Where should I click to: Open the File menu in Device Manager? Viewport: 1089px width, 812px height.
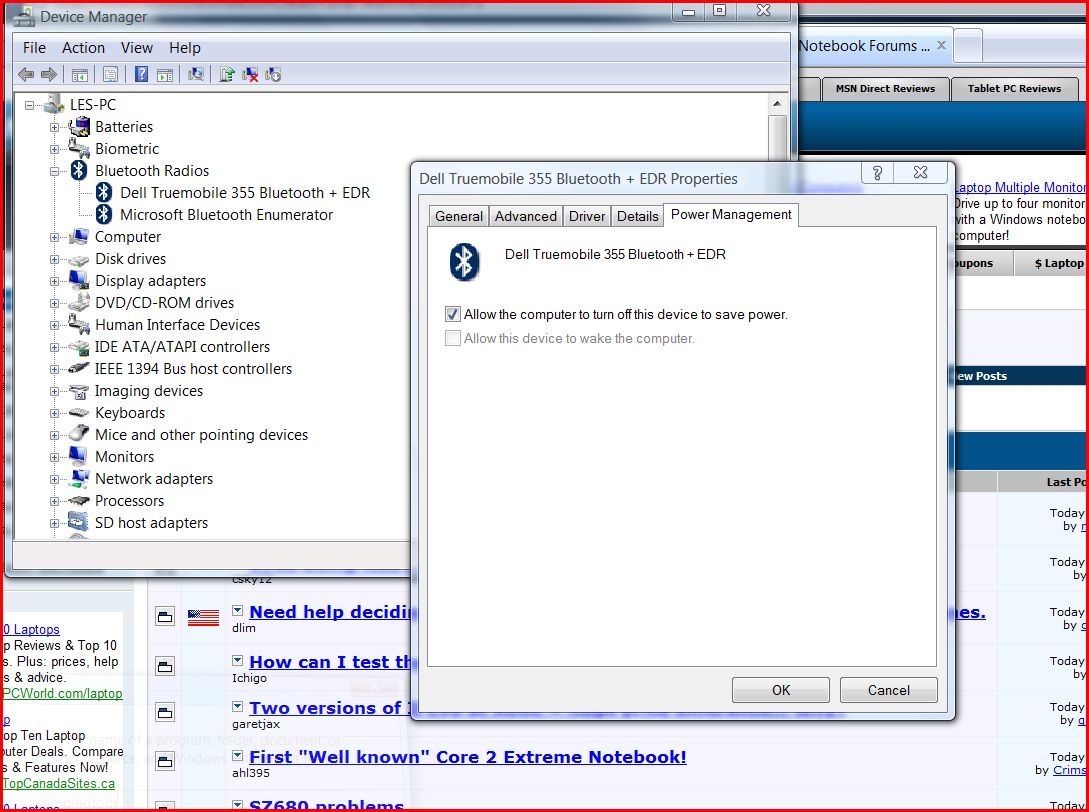[34, 47]
